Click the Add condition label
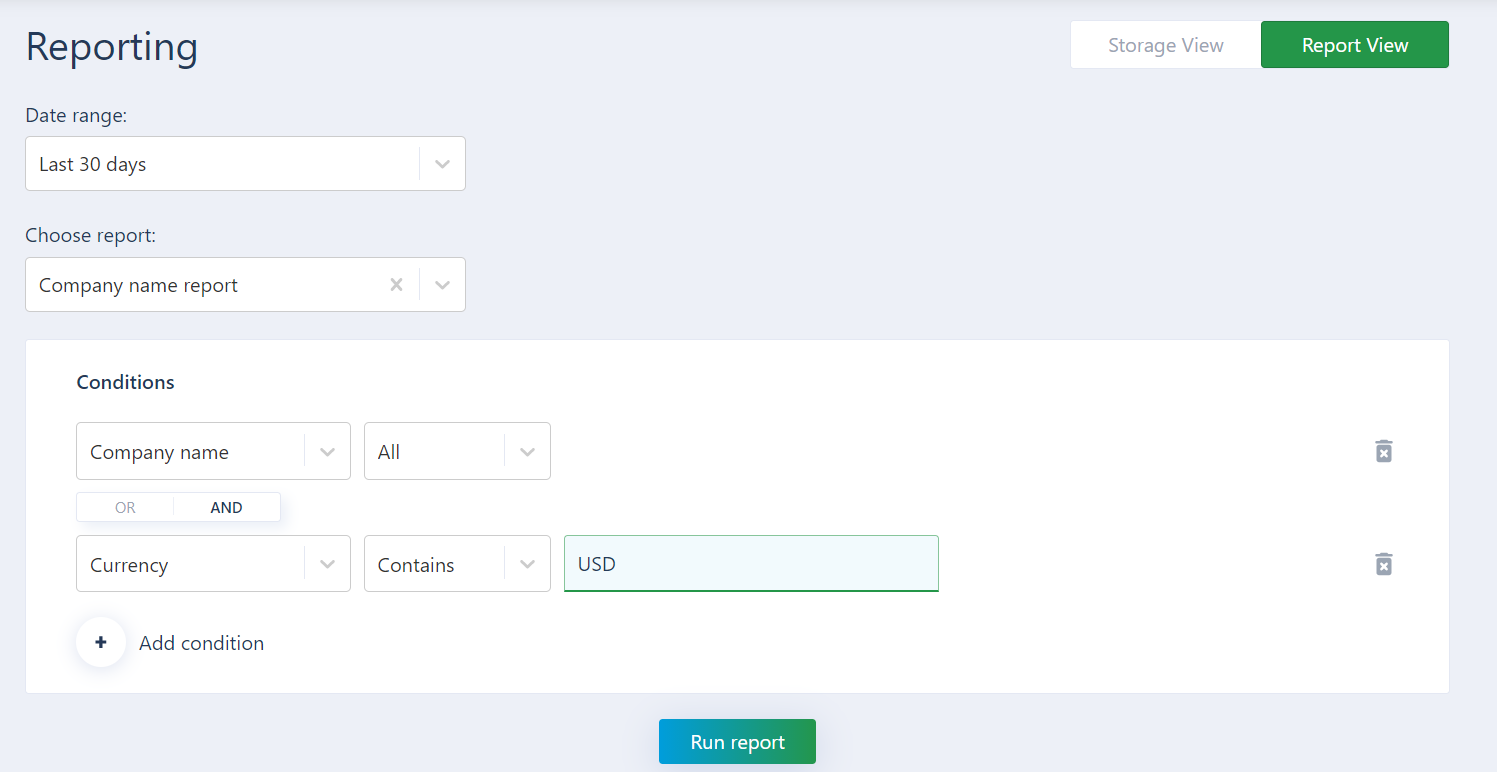Image resolution: width=1497 pixels, height=772 pixels. (x=202, y=643)
